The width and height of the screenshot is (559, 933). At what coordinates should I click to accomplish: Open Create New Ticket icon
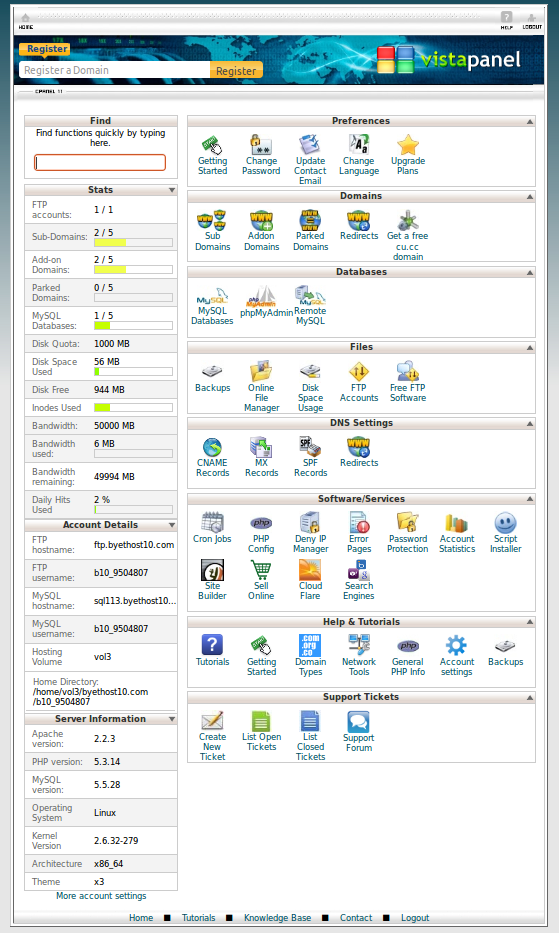click(213, 721)
